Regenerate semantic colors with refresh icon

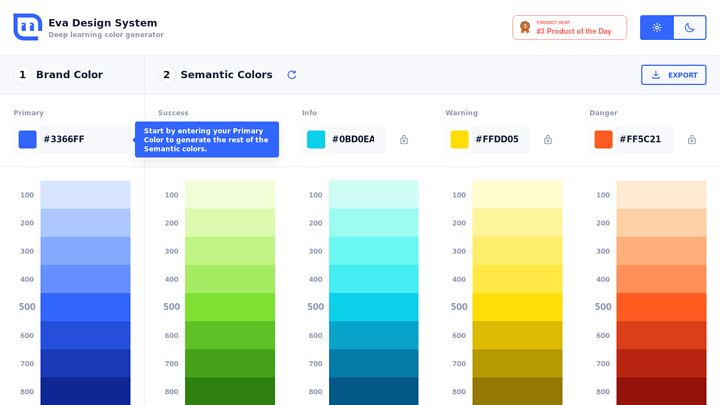pyautogui.click(x=292, y=75)
